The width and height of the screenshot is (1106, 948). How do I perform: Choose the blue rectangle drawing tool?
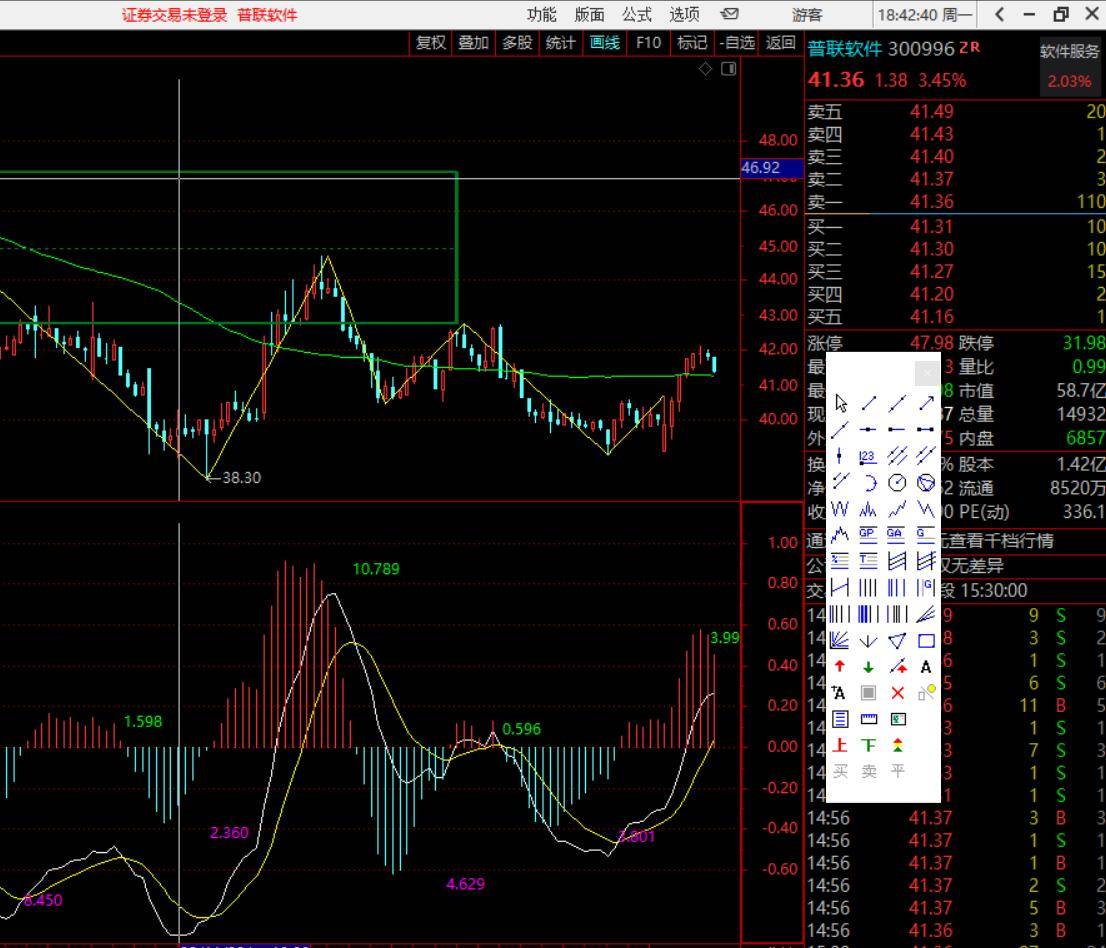tap(926, 640)
